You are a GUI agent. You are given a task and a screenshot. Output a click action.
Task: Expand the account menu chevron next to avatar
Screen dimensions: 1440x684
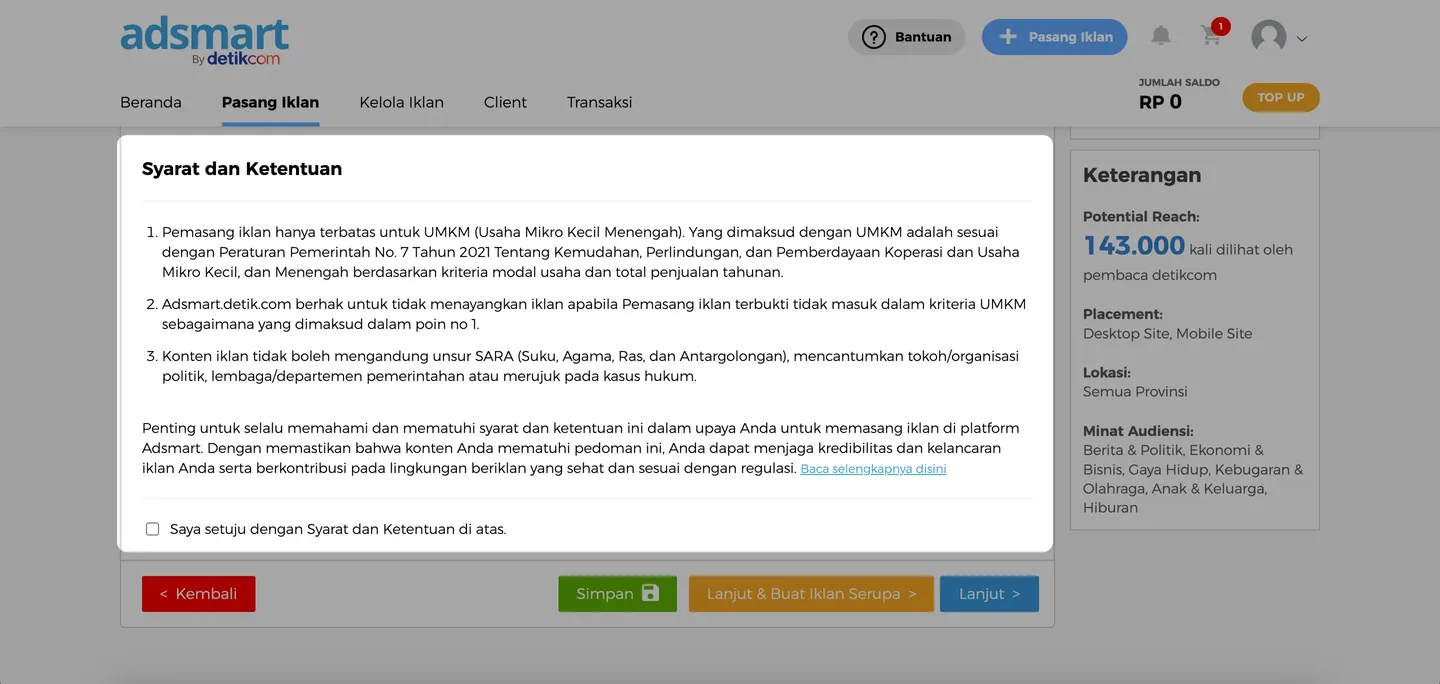click(1300, 38)
